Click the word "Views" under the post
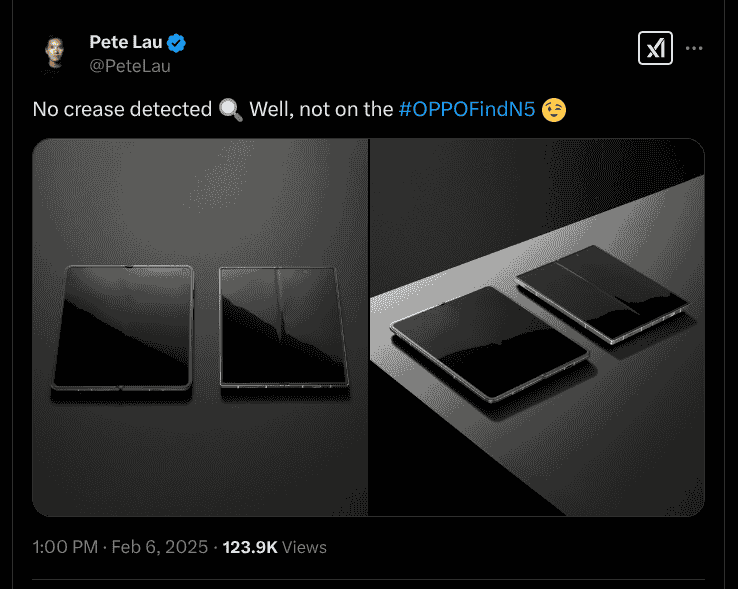The width and height of the screenshot is (738, 589). tap(305, 547)
